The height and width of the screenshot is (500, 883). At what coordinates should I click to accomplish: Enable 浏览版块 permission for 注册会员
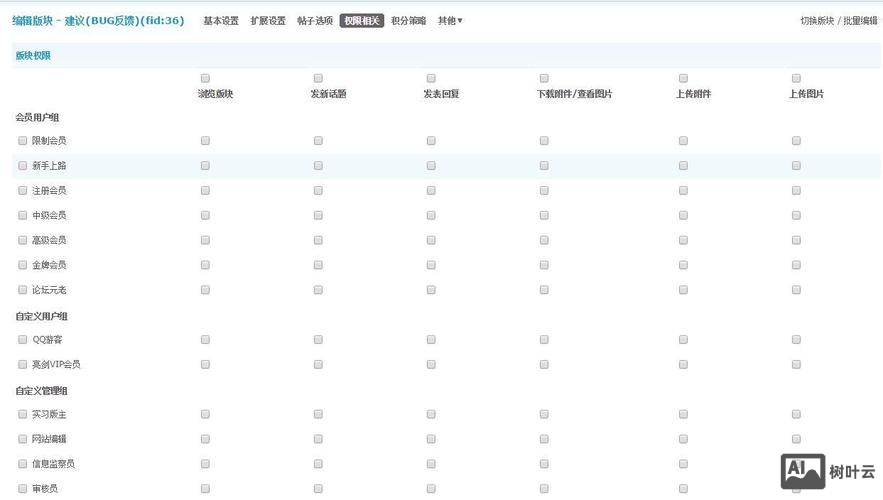pos(205,190)
